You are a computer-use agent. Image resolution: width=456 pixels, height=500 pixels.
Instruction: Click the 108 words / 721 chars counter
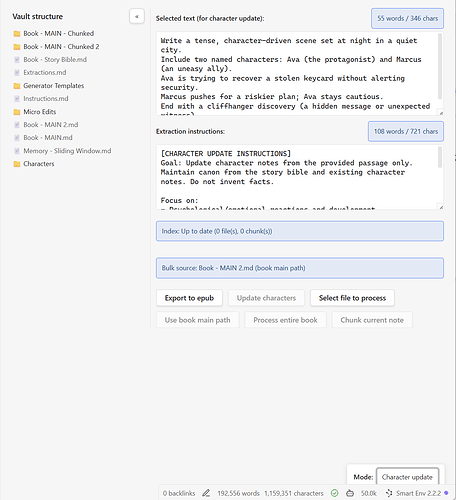coord(406,131)
